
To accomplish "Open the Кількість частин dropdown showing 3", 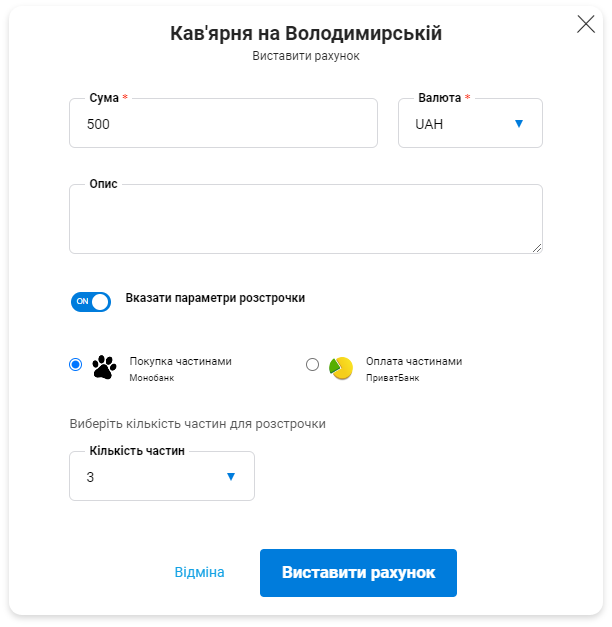I will click(x=162, y=476).
